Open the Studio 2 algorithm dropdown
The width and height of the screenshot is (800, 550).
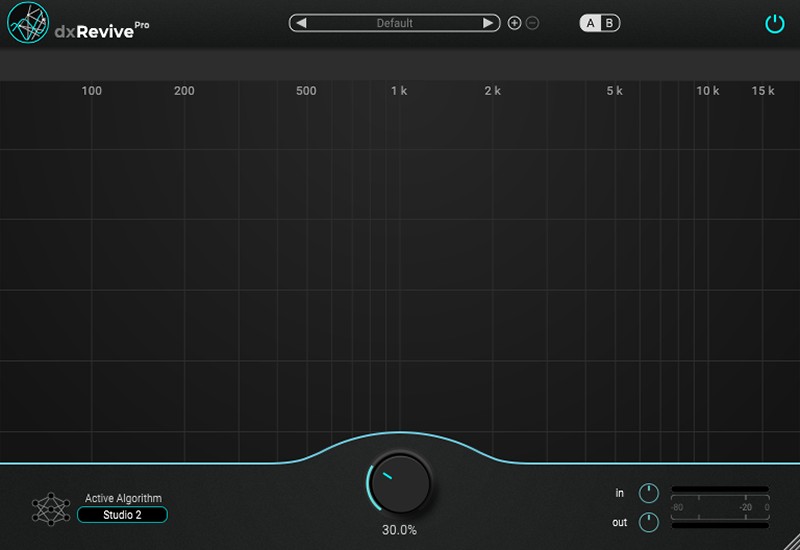(122, 515)
